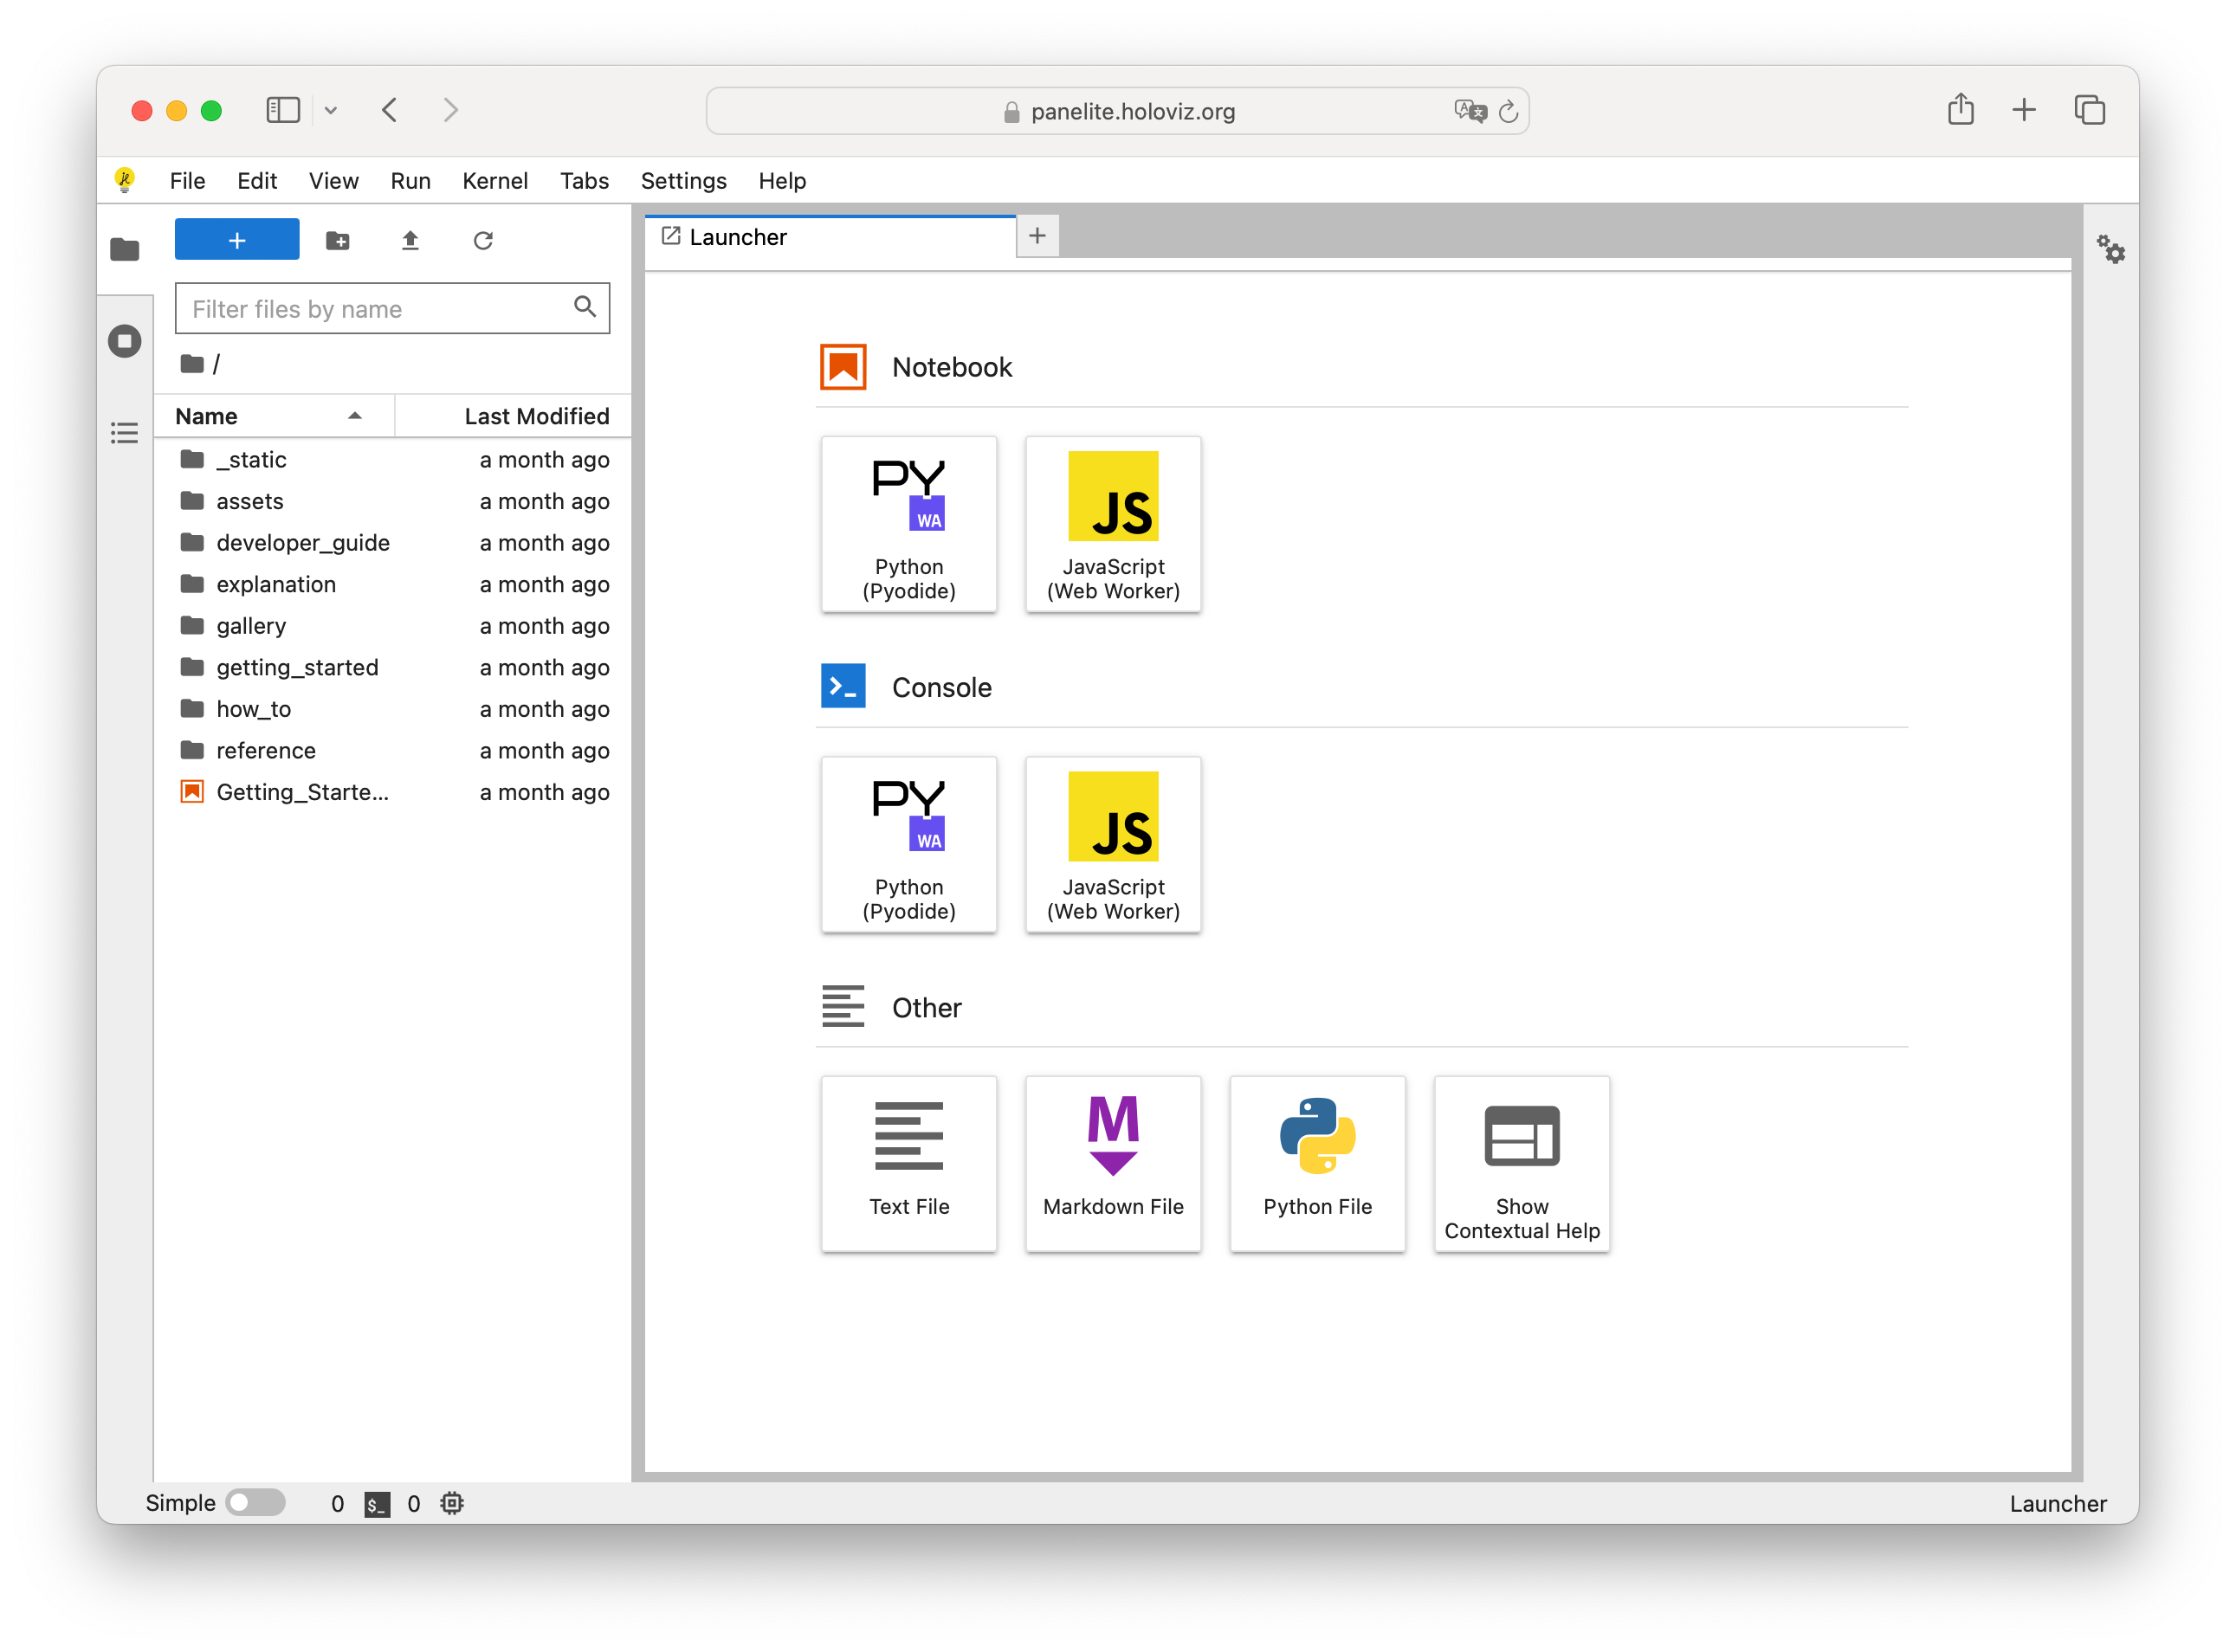The image size is (2236, 1652).
Task: Open Running Terminals and Kernels sidebar
Action: pyautogui.click(x=125, y=341)
